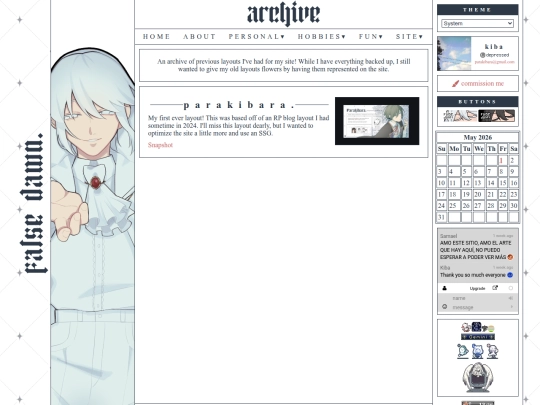Click the Gemini badge

[x=478, y=337]
